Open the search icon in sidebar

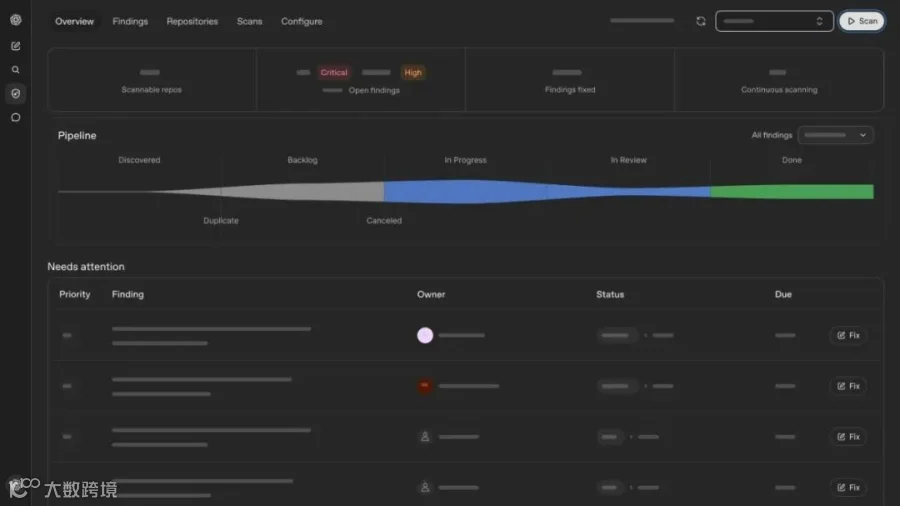15,70
